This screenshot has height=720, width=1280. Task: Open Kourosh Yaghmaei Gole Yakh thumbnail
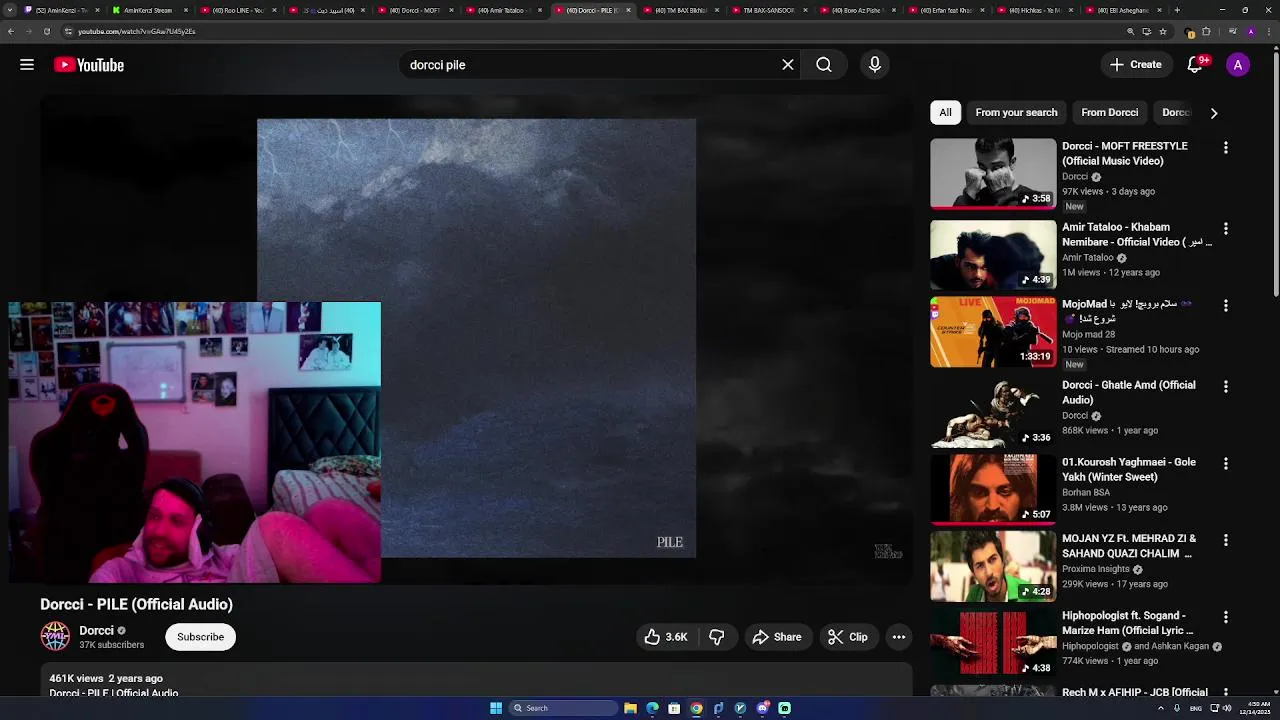click(993, 490)
